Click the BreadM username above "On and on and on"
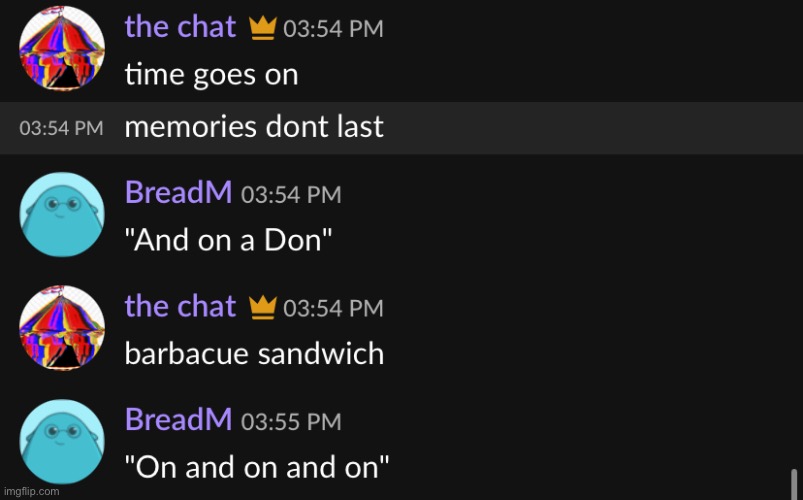This screenshot has width=803, height=500. (x=178, y=419)
